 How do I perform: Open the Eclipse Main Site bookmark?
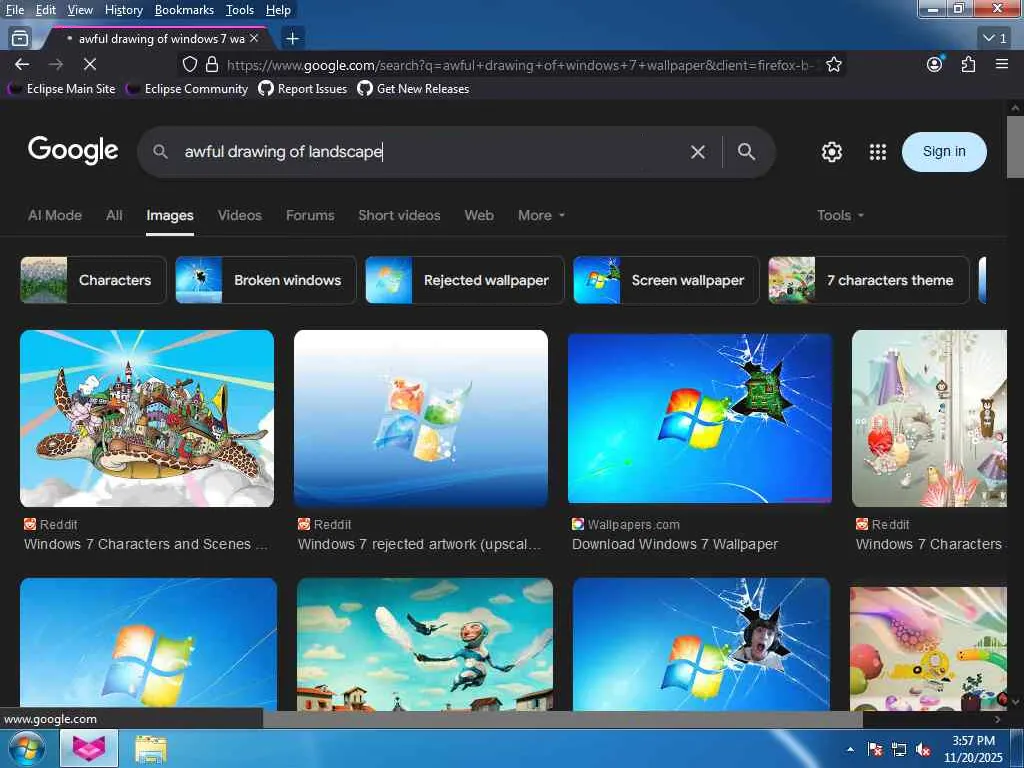tap(61, 89)
